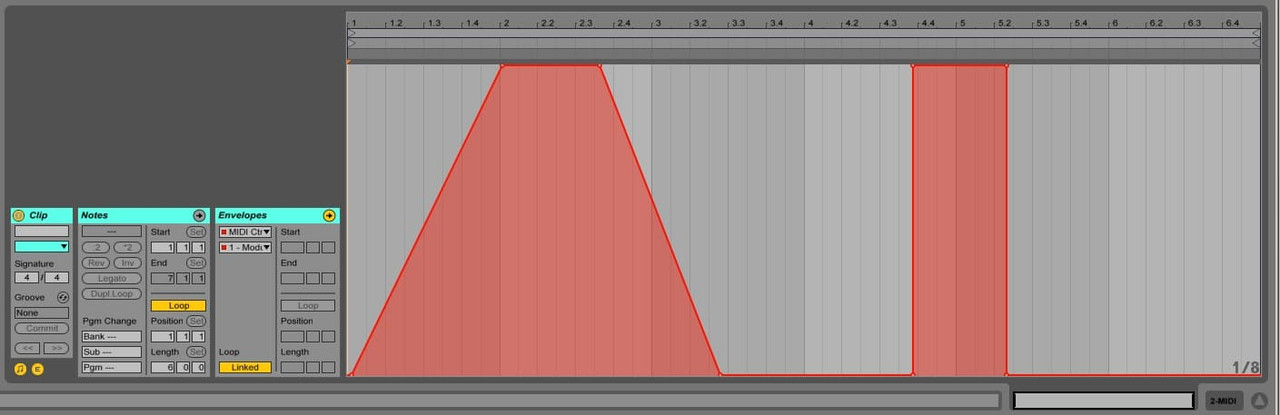Viewport: 1280px width, 415px height.
Task: Select envelope breakpoint at bottom near 3.2
Action: 720,374
